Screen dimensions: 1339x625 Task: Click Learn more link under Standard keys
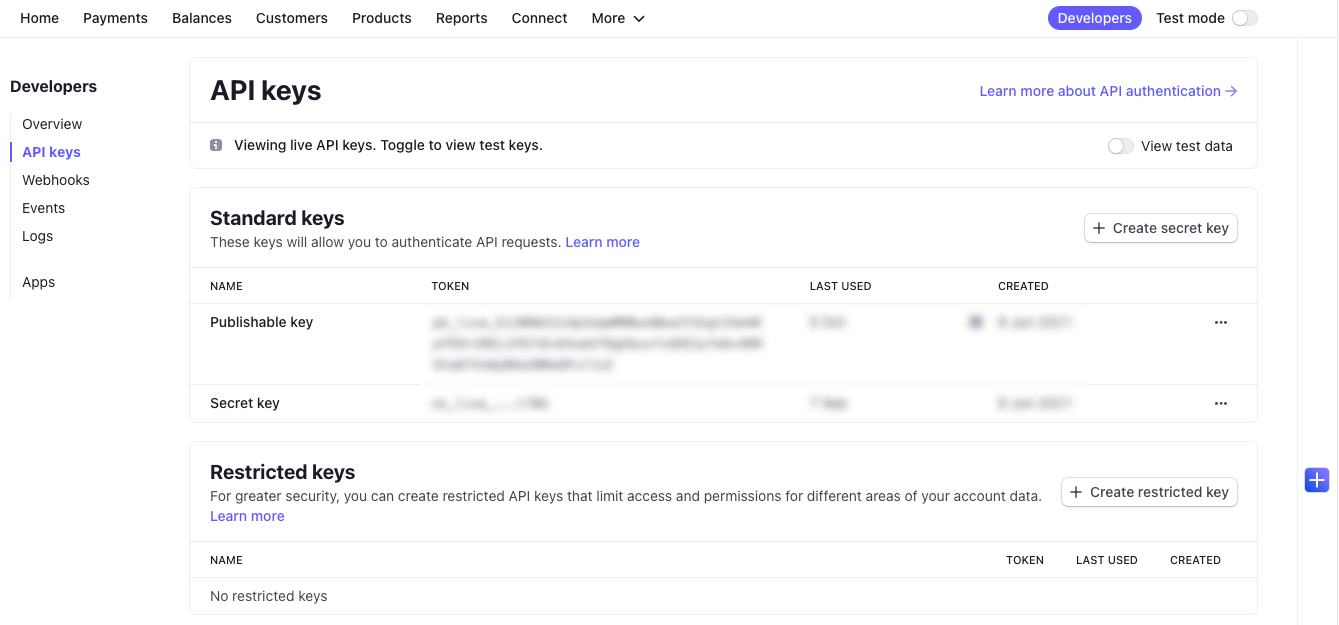point(602,242)
